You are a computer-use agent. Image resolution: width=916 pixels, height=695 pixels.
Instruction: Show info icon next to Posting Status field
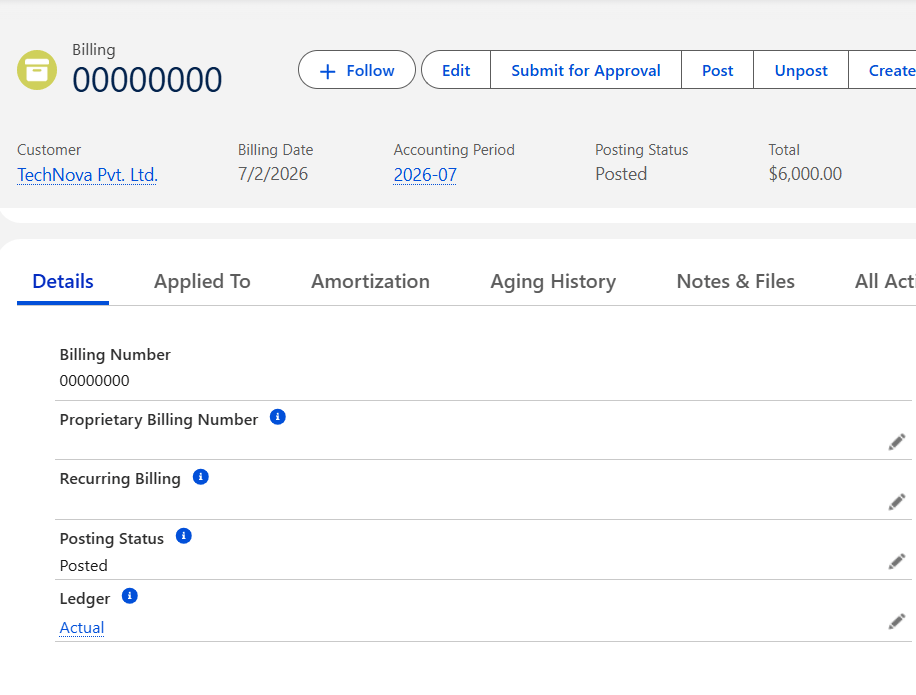click(x=183, y=536)
